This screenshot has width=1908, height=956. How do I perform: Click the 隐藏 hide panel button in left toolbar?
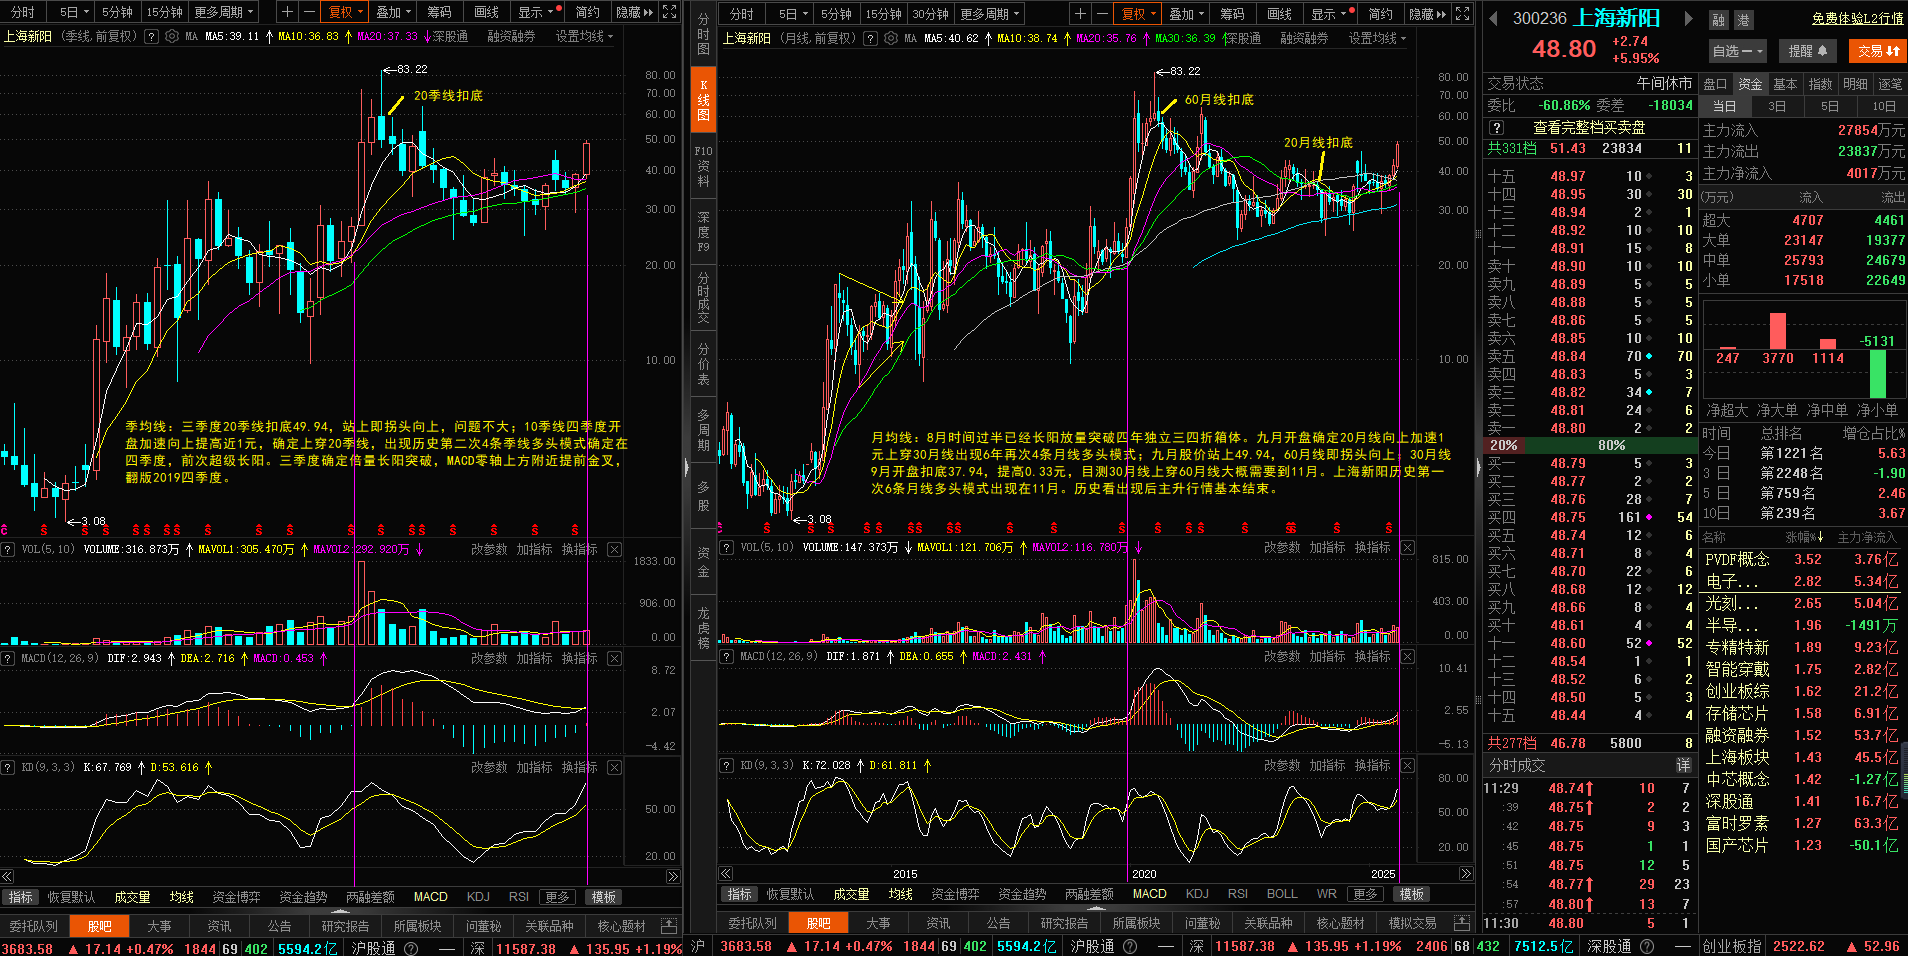click(634, 12)
